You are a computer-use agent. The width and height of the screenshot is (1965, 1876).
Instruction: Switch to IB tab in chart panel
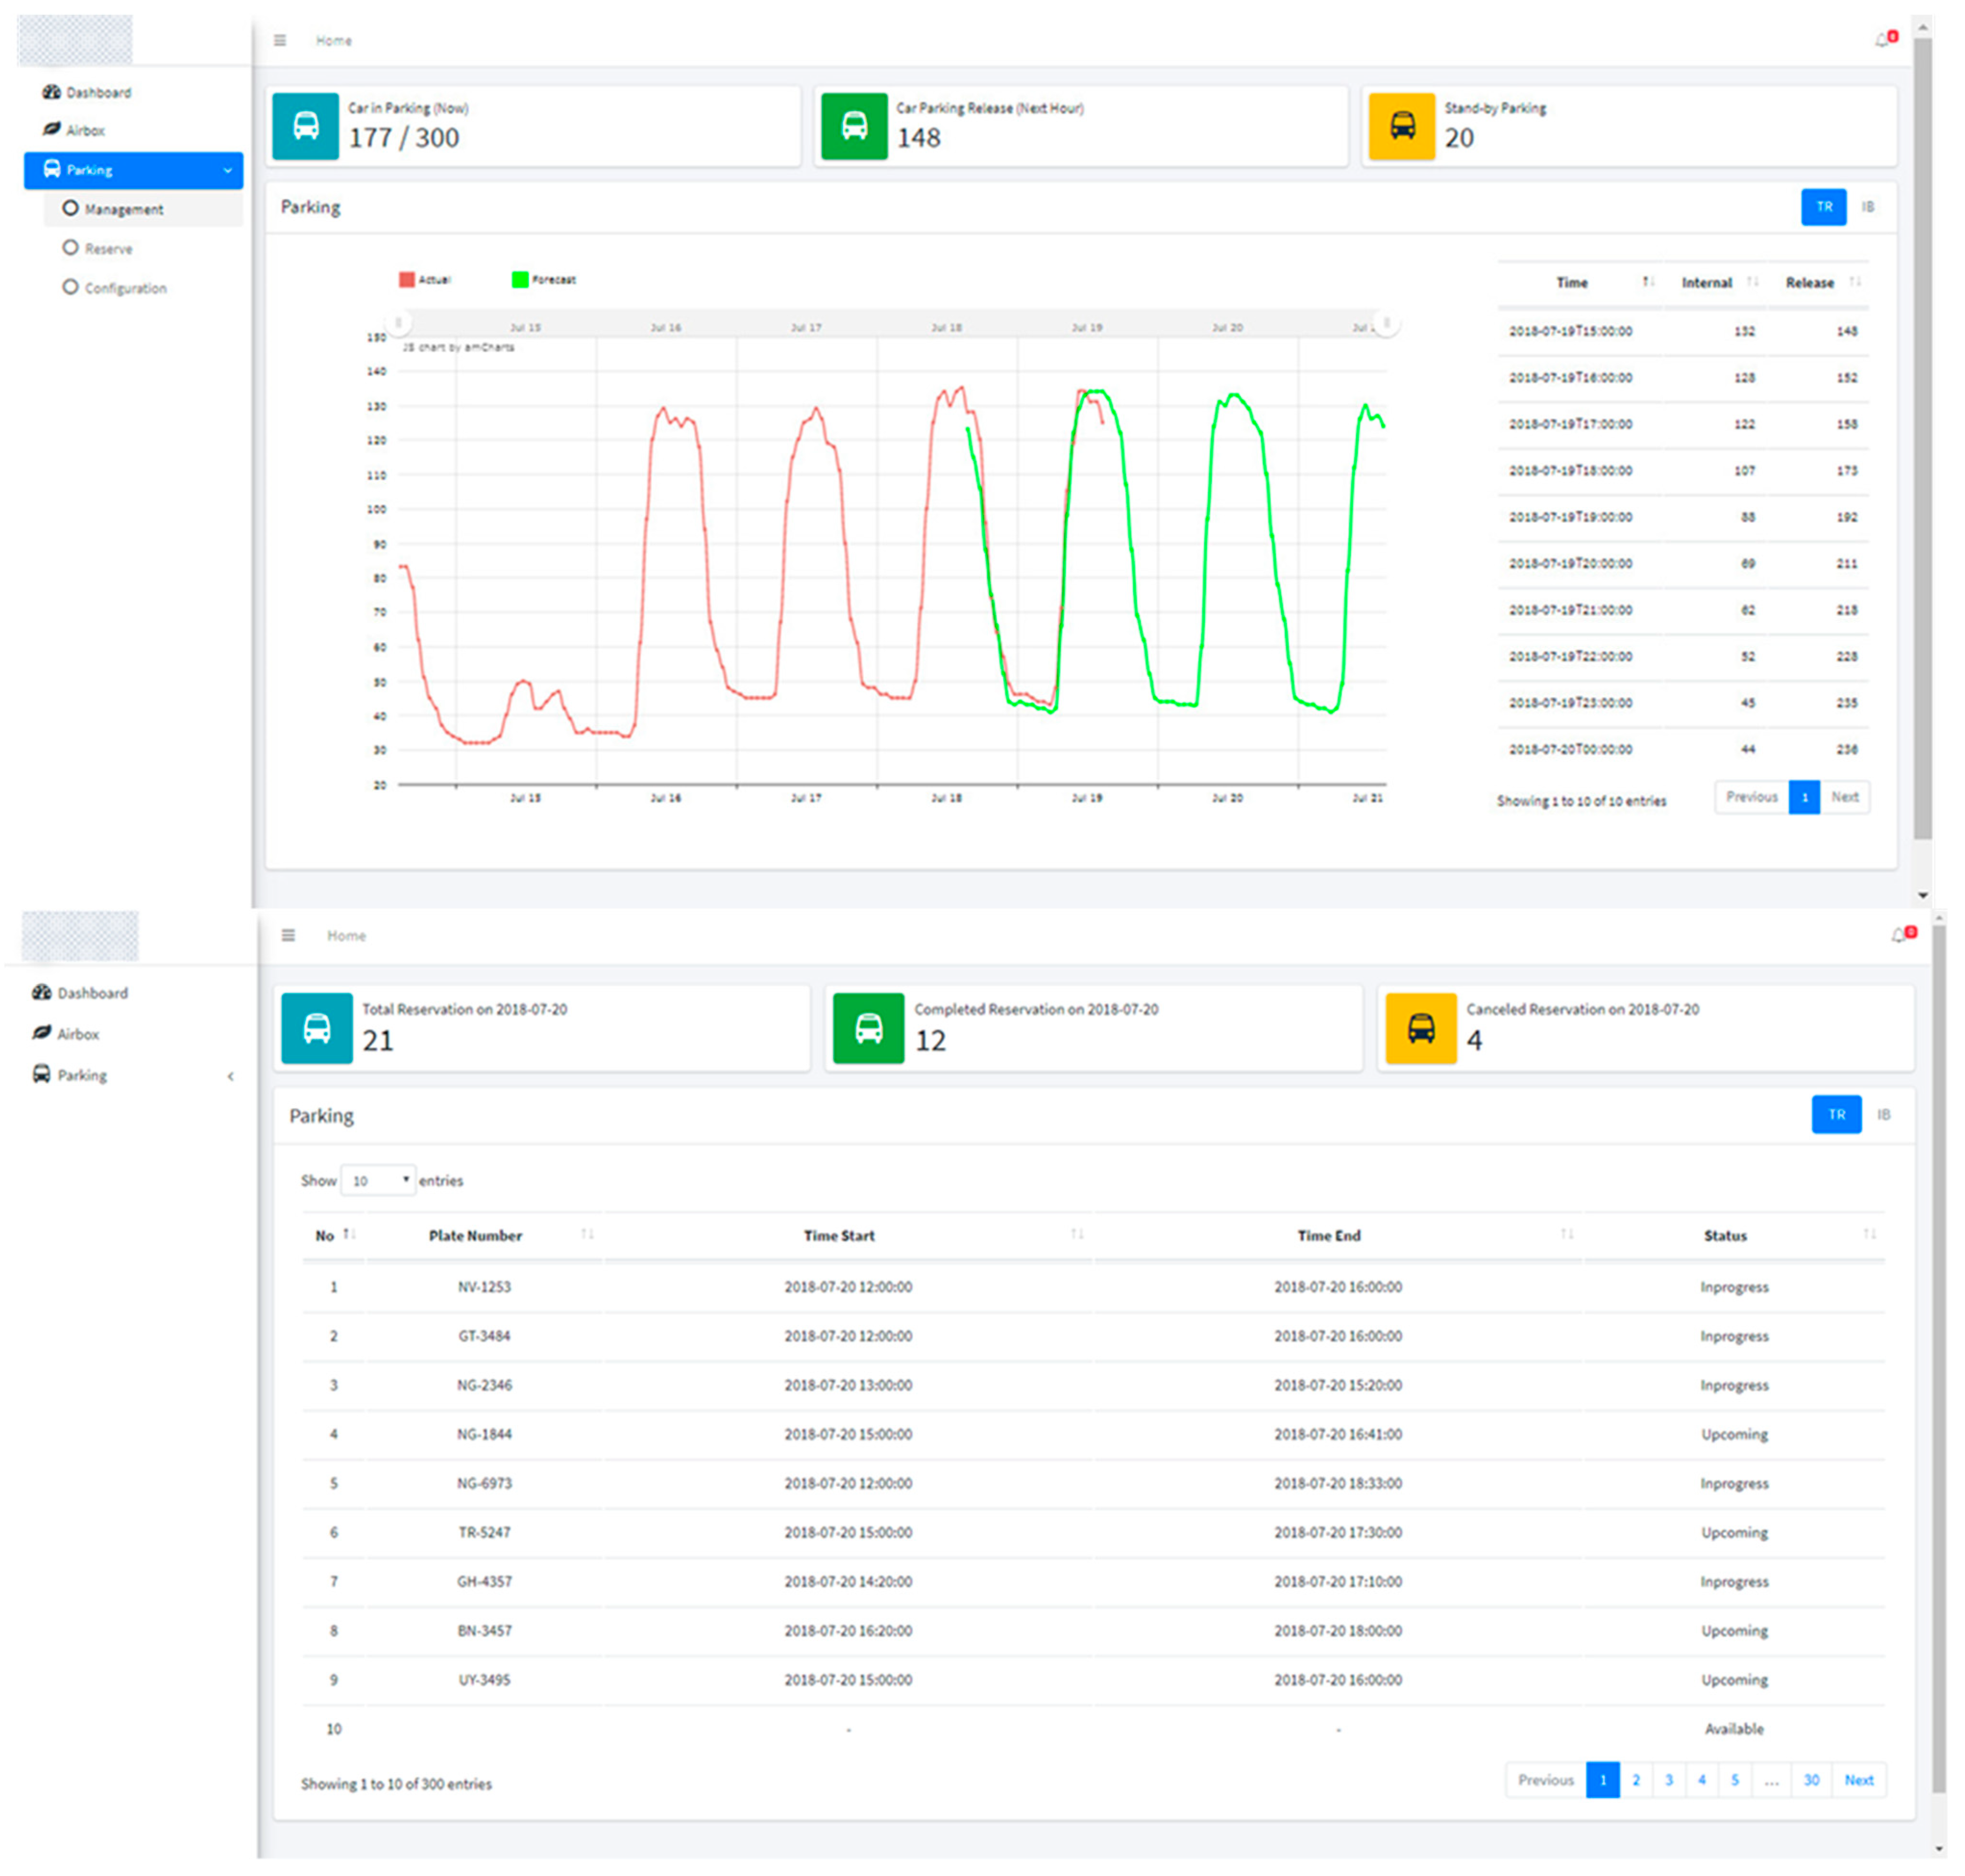[x=1867, y=207]
